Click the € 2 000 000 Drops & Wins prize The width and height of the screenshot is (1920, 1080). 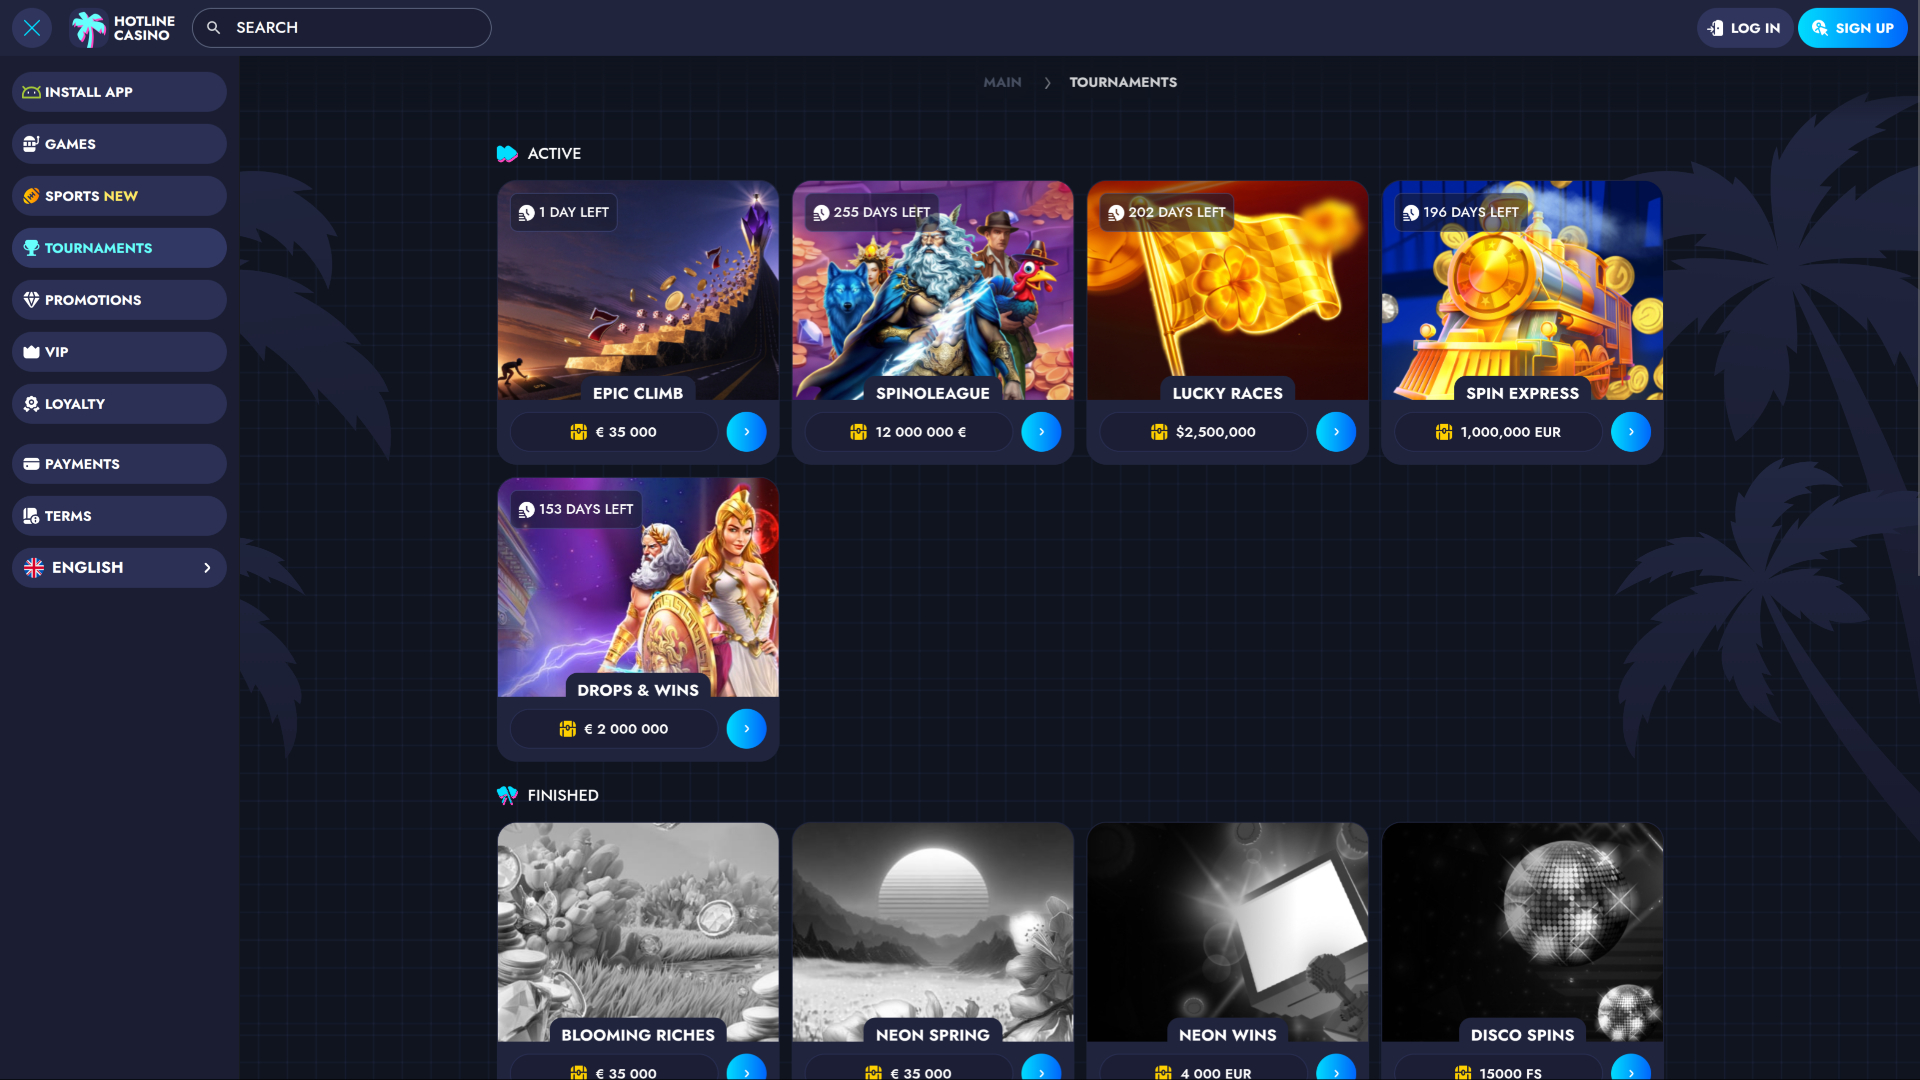click(614, 729)
